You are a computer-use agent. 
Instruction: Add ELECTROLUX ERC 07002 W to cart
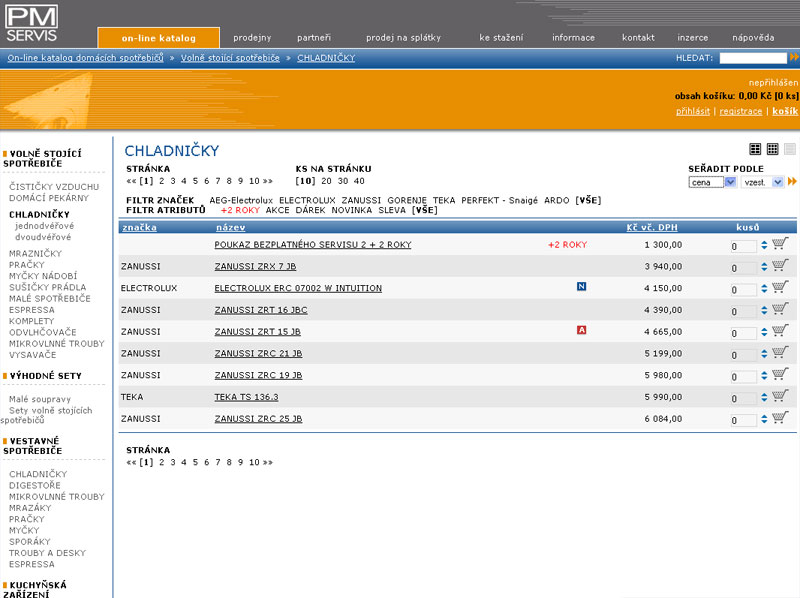coord(780,288)
